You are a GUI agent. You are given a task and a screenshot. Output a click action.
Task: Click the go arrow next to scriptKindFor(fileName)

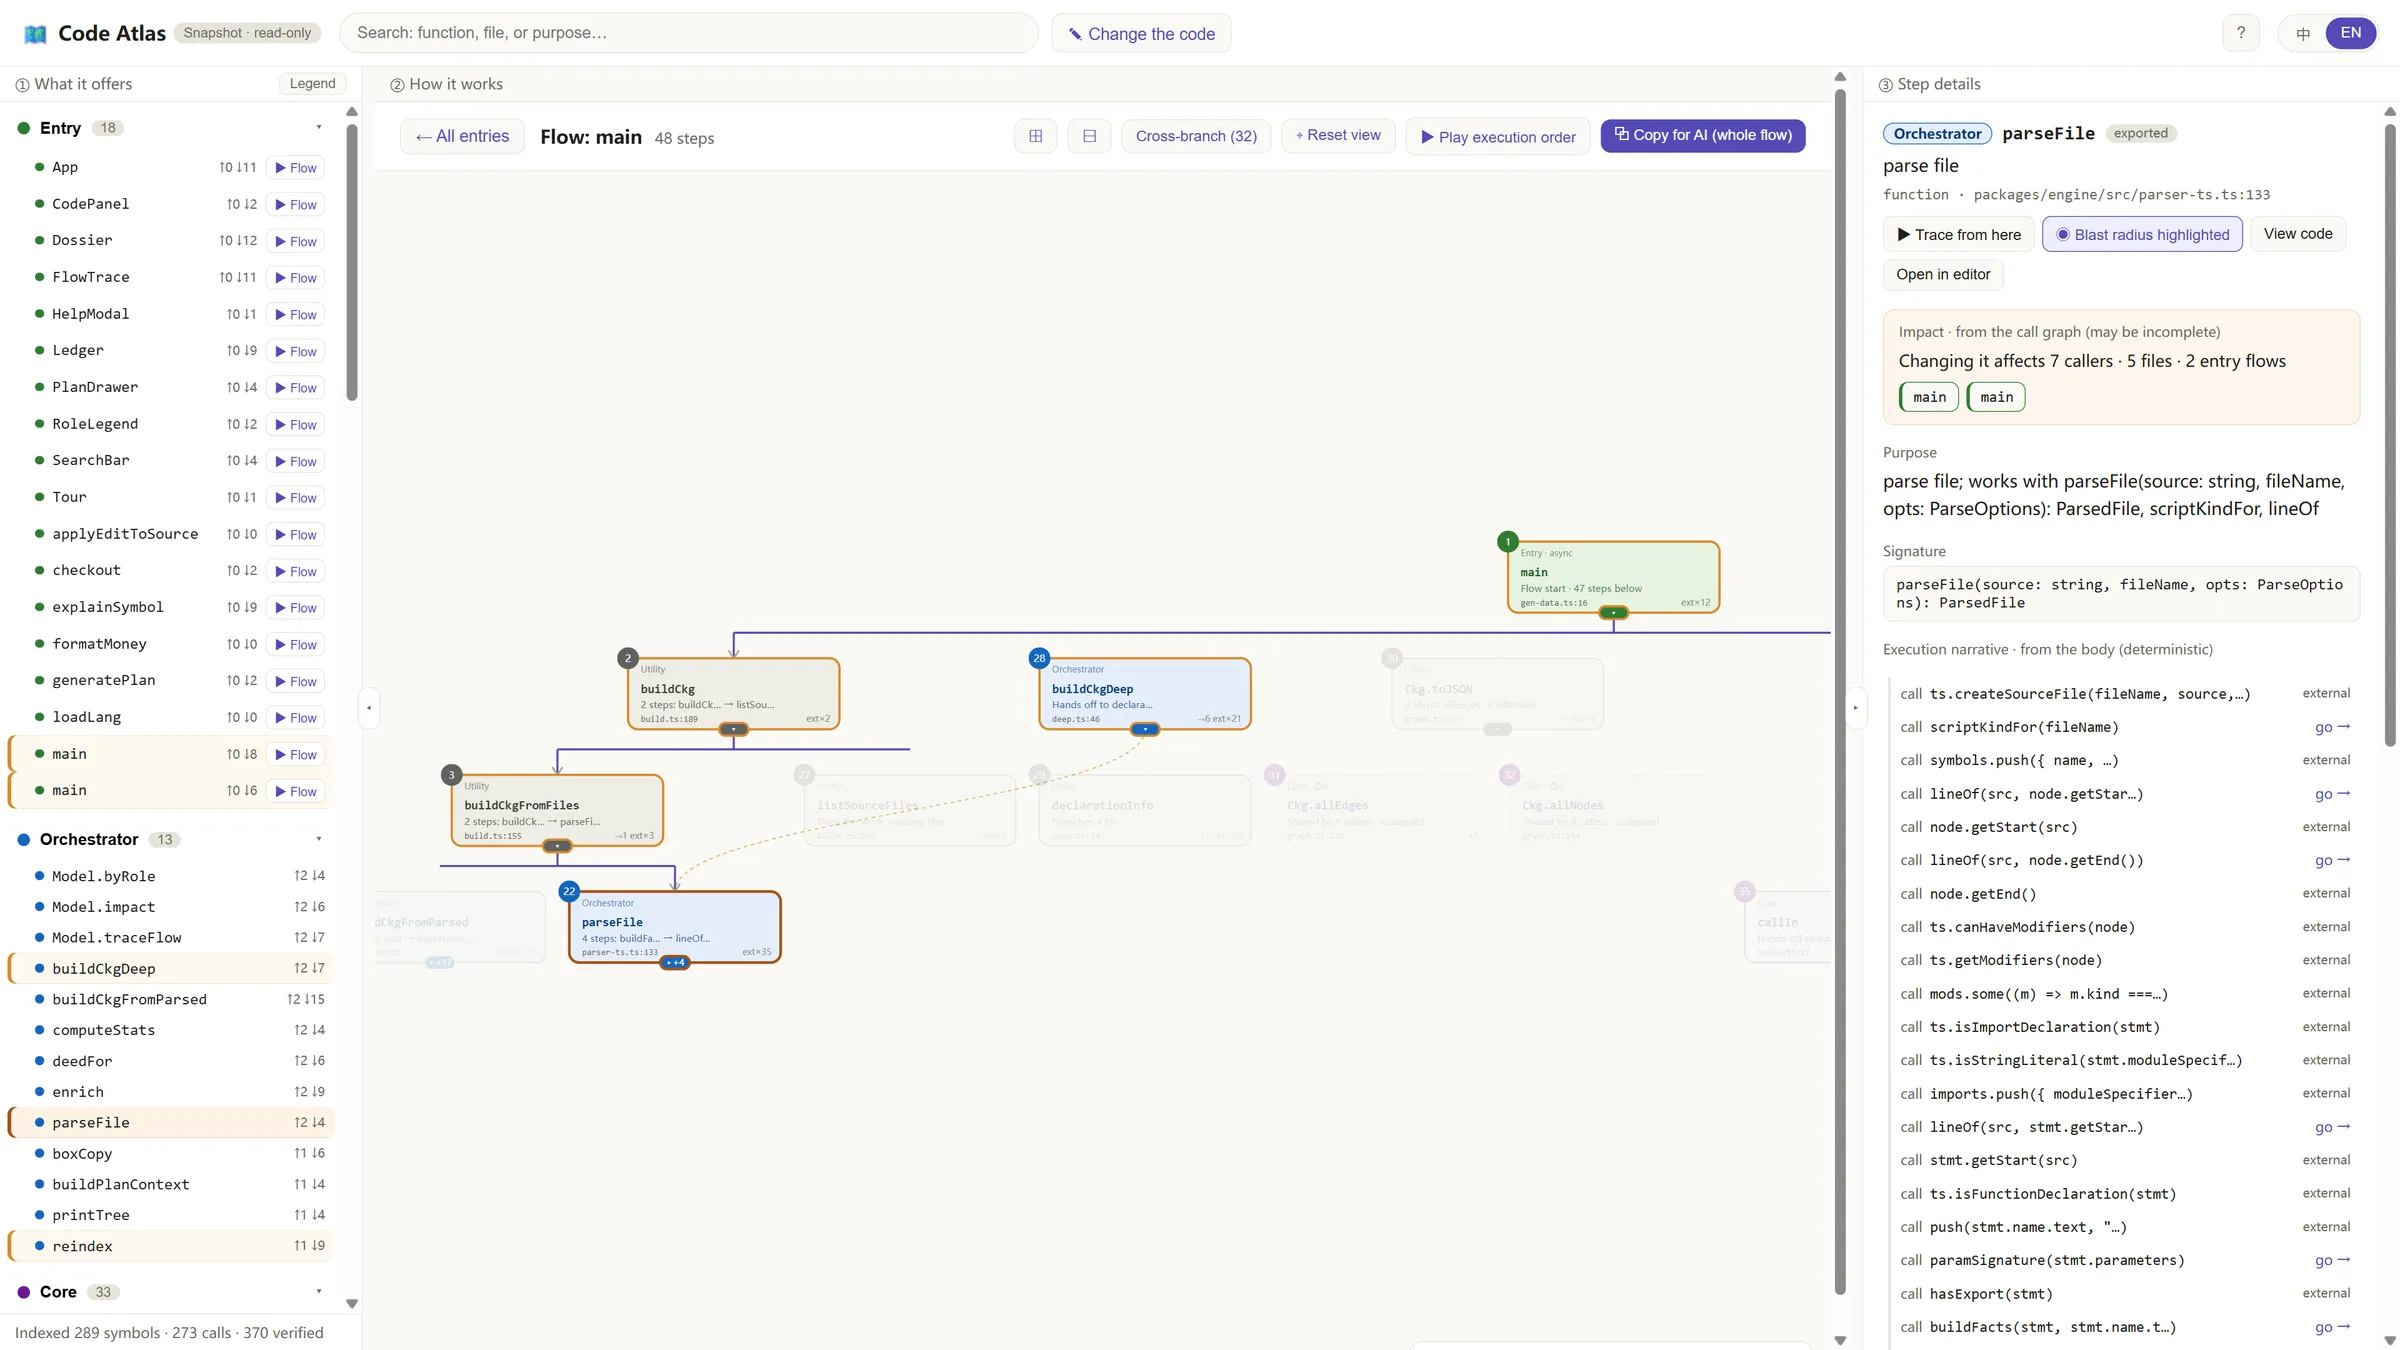tap(2332, 727)
